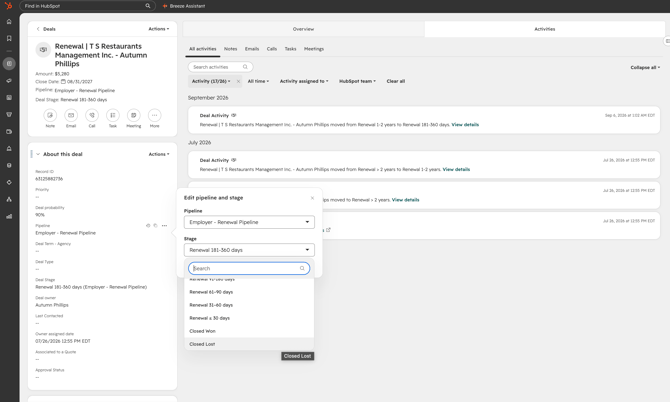Switch to the Overview tab

coord(303,29)
